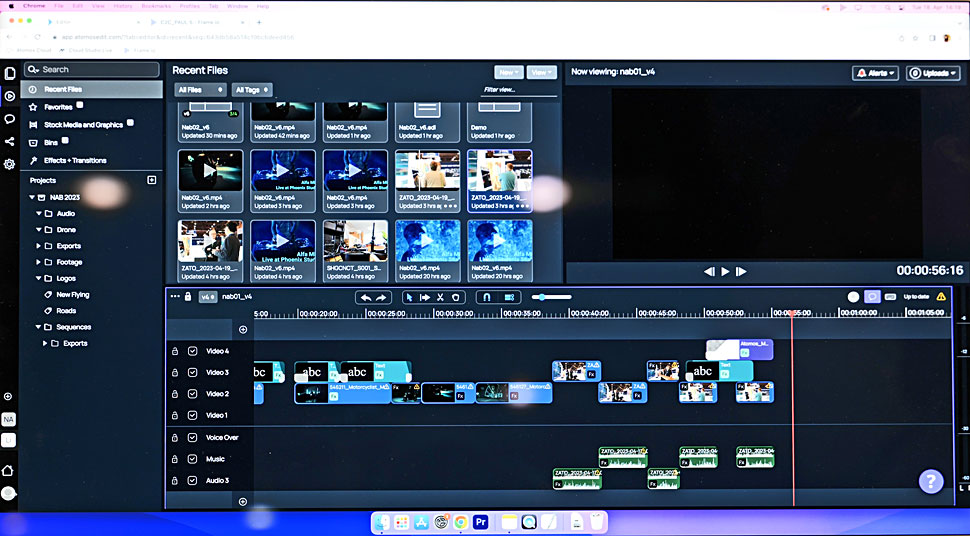Image resolution: width=970 pixels, height=536 pixels.
Task: Select Recent Files in sidebar
Action: (x=92, y=89)
